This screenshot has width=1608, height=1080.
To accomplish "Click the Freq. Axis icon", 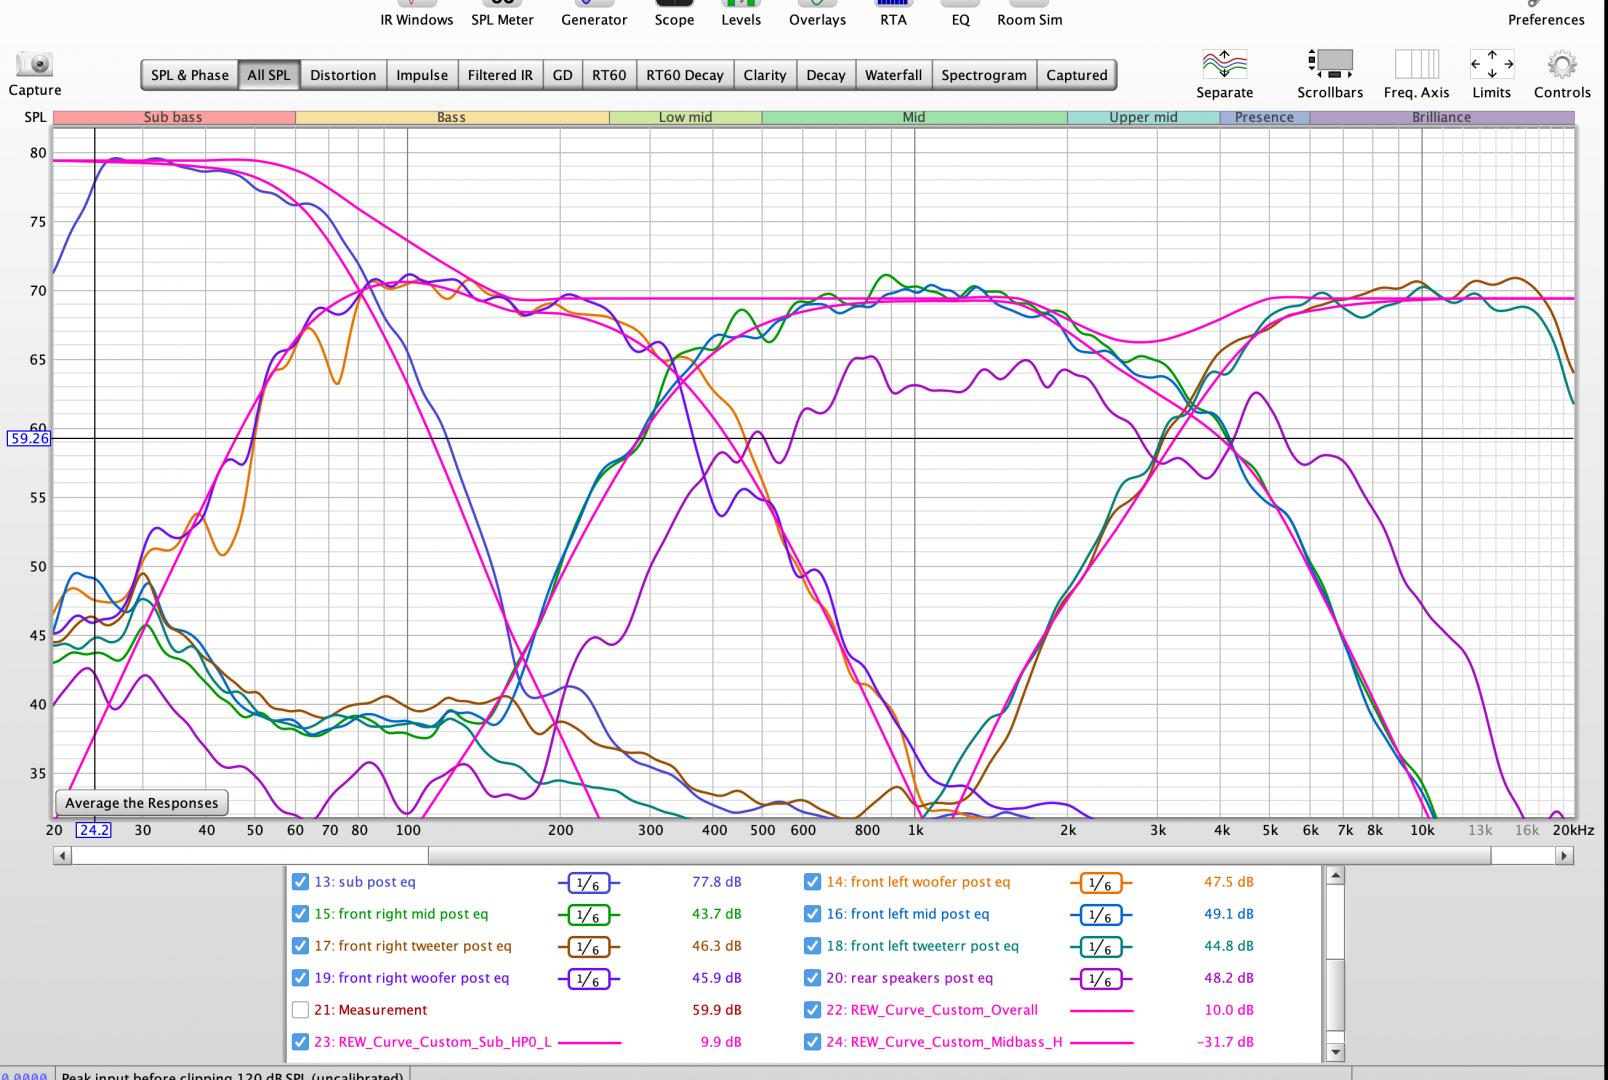I will (1416, 64).
